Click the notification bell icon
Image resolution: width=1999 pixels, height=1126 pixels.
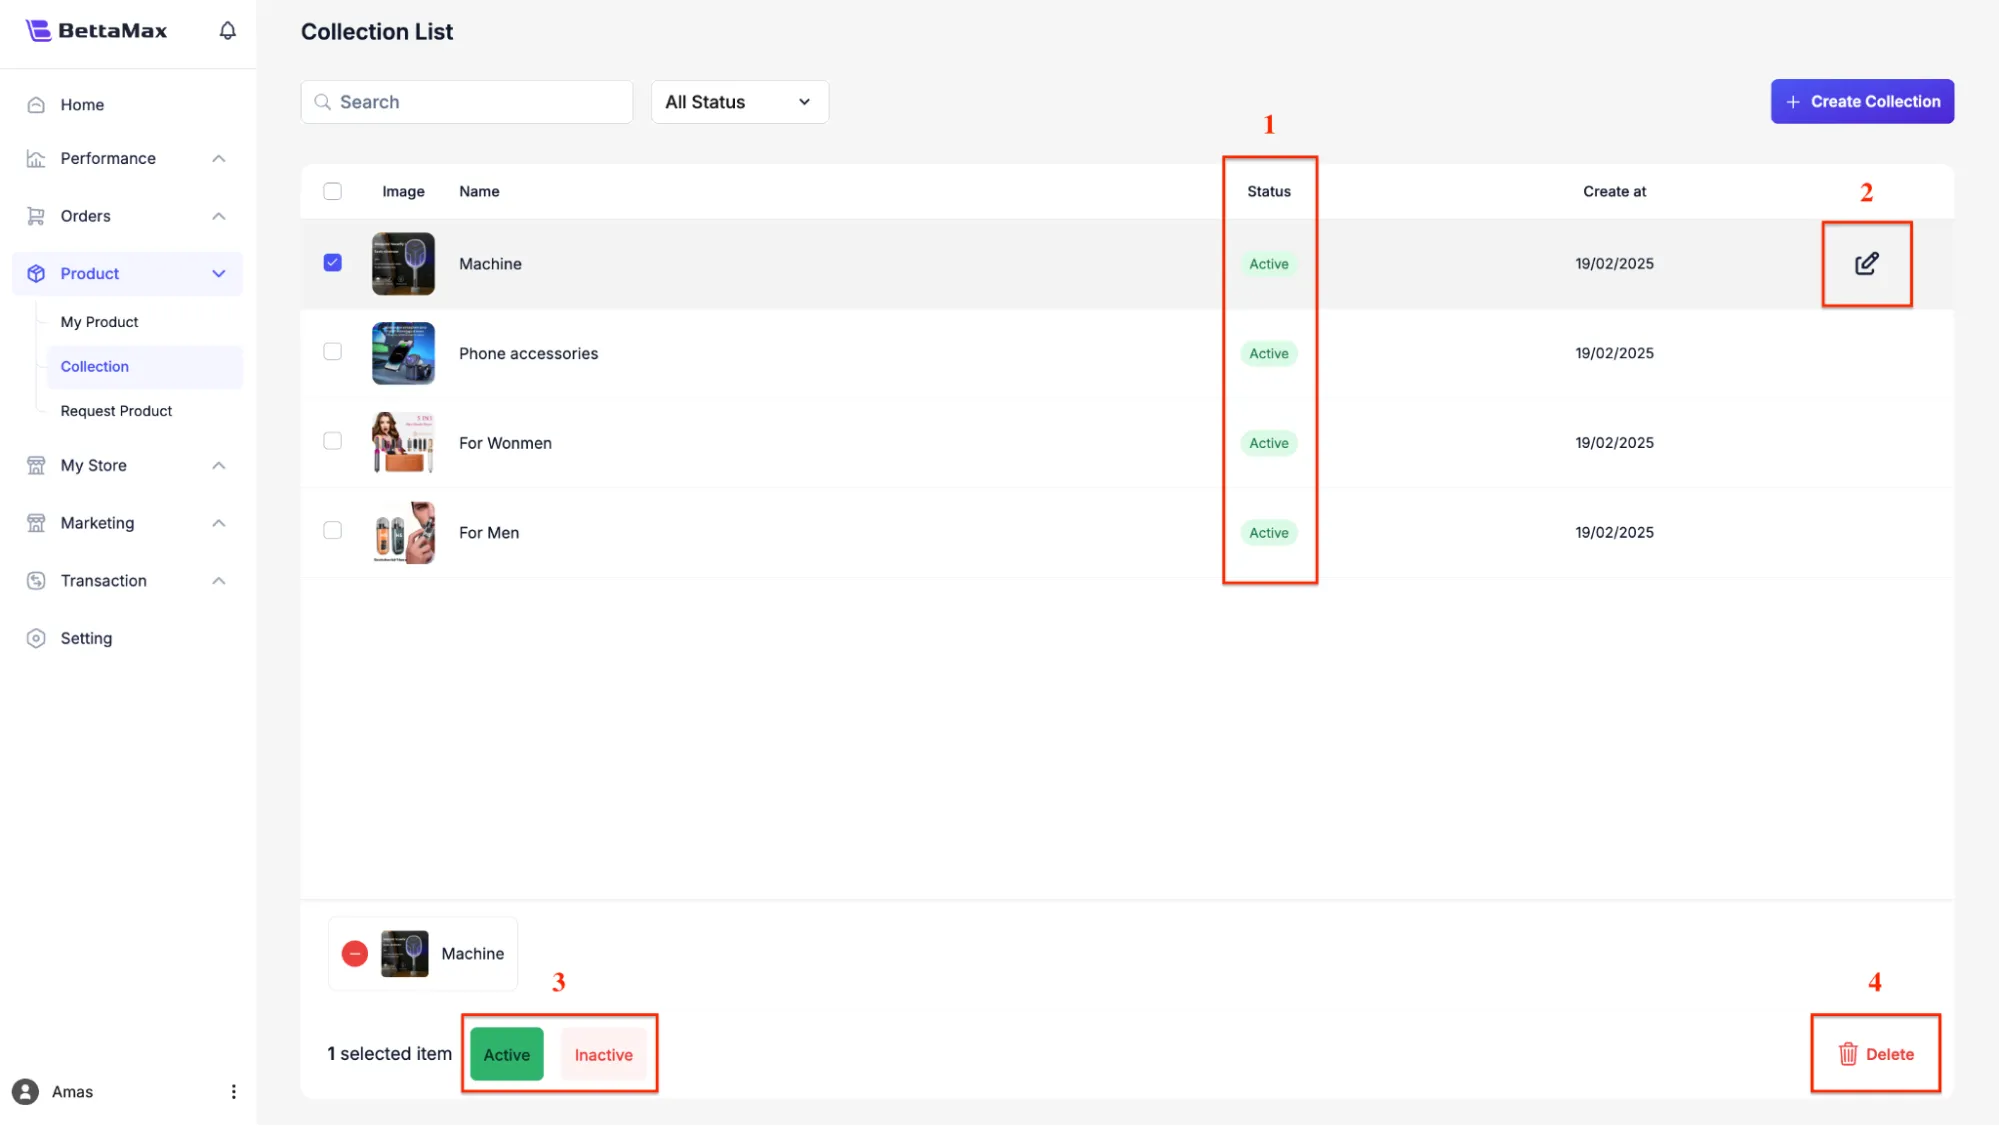click(228, 31)
